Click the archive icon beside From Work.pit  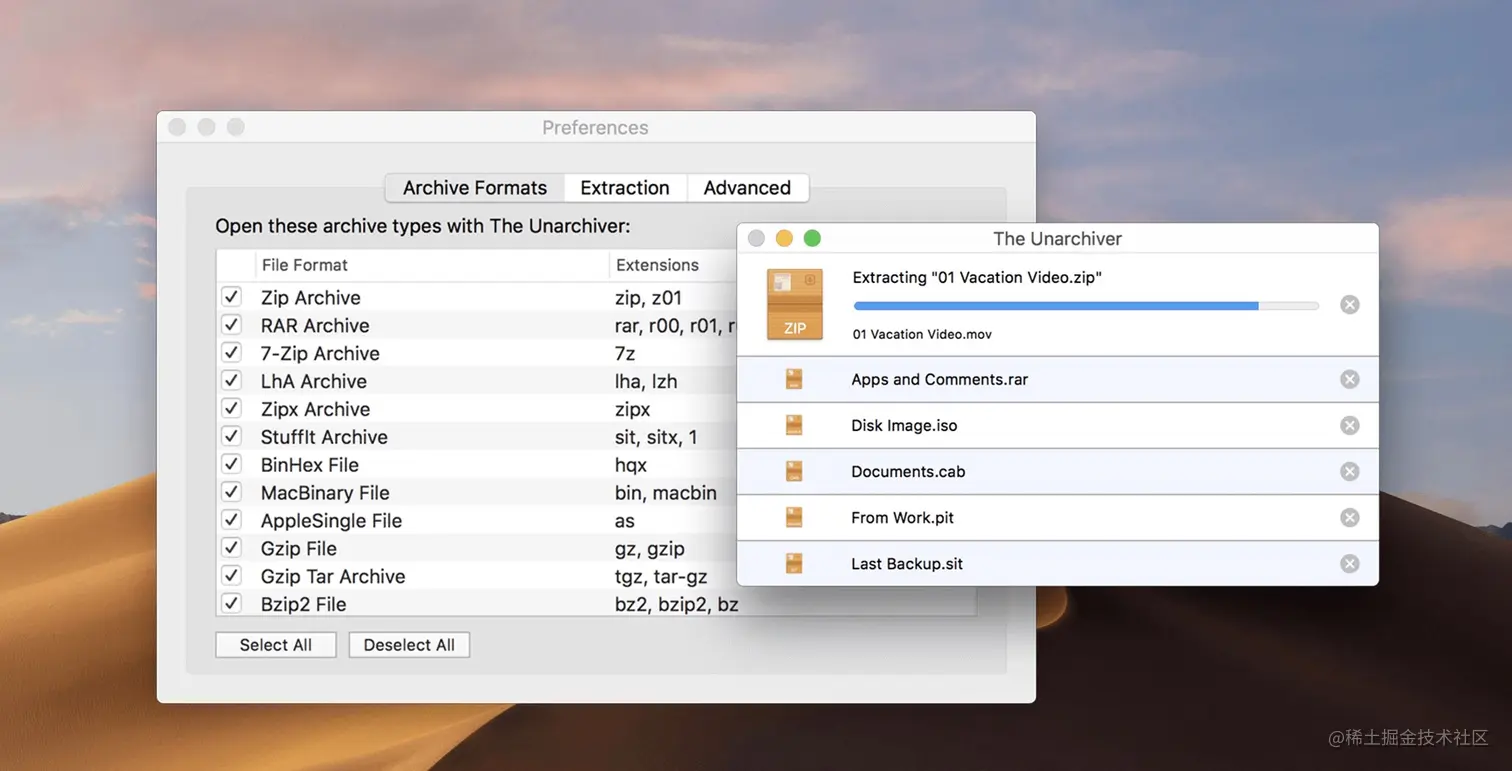pos(794,517)
